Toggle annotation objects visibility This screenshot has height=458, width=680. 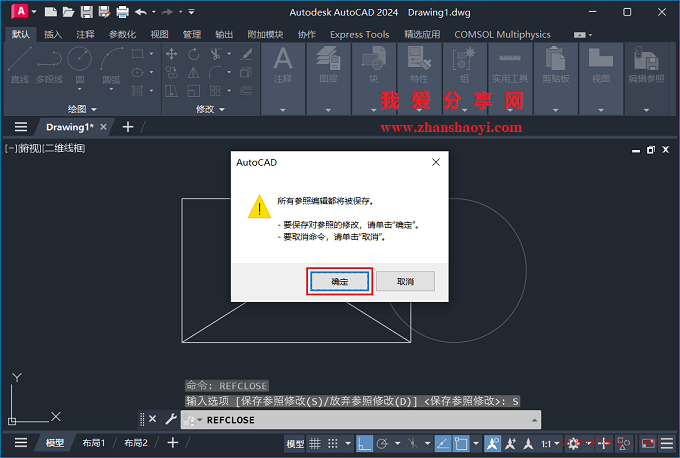point(493,443)
